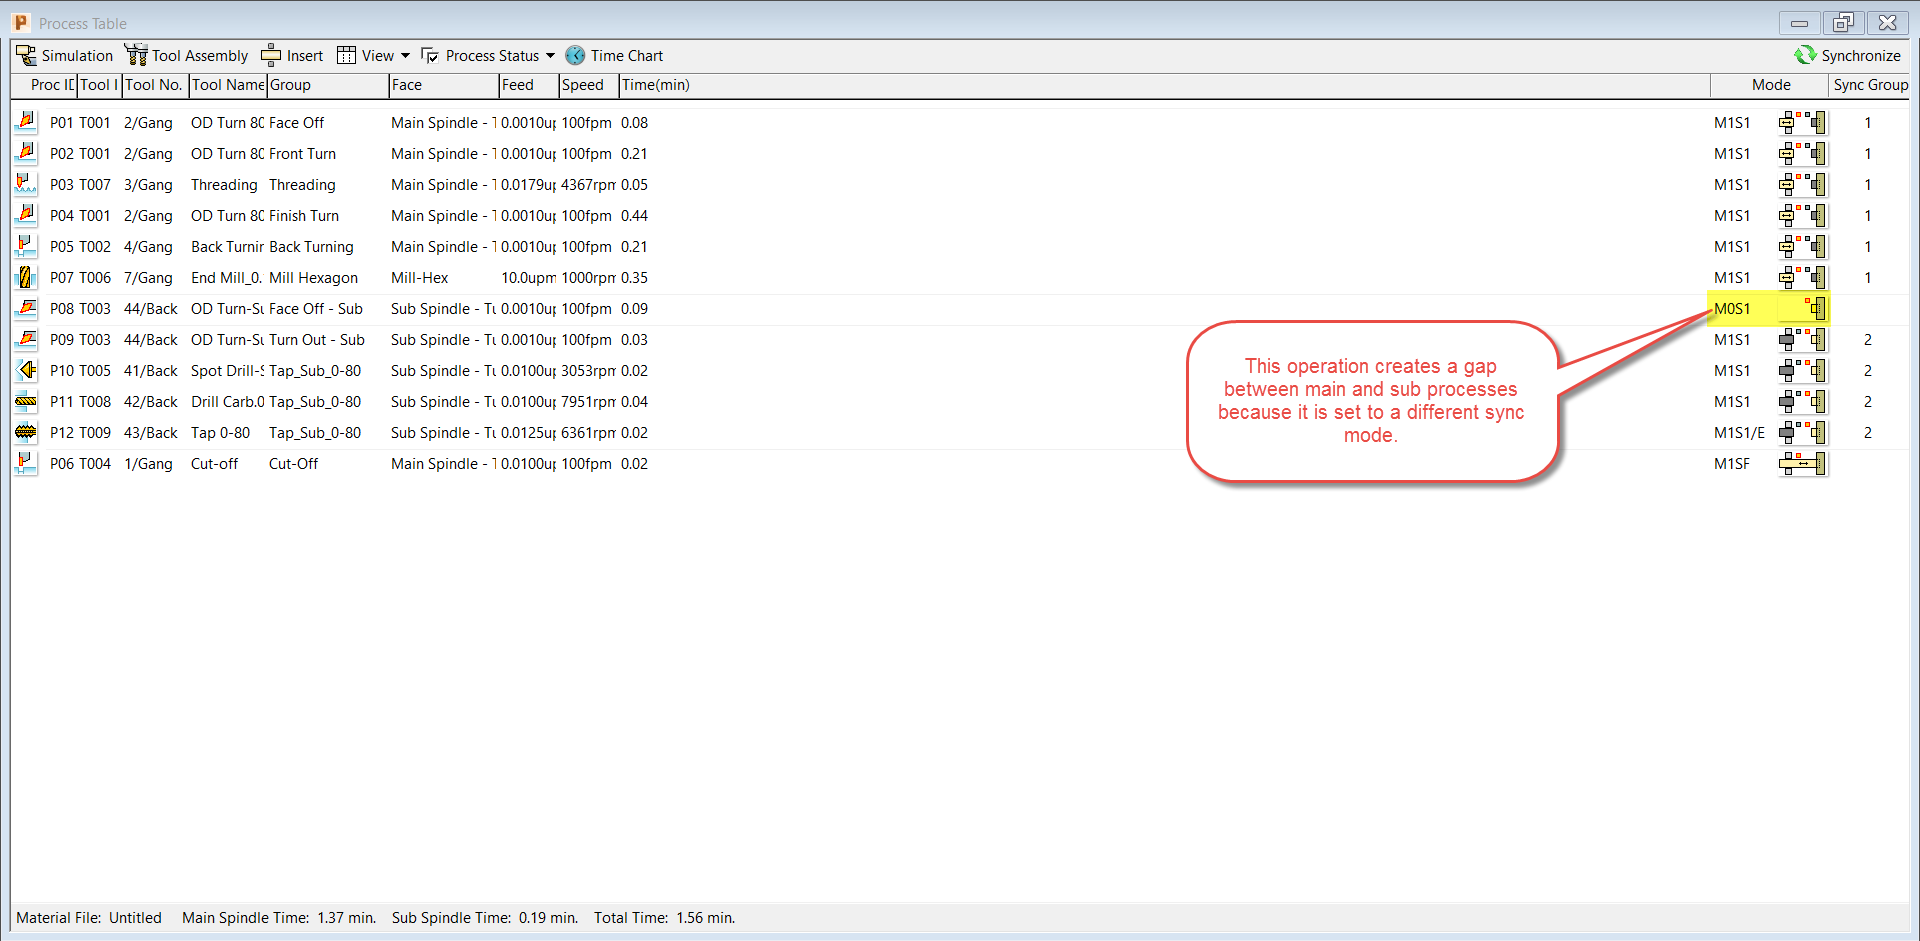Click the sync mode graphic for P12 Tap row
Screen dimensions: 1920x941
point(1802,432)
